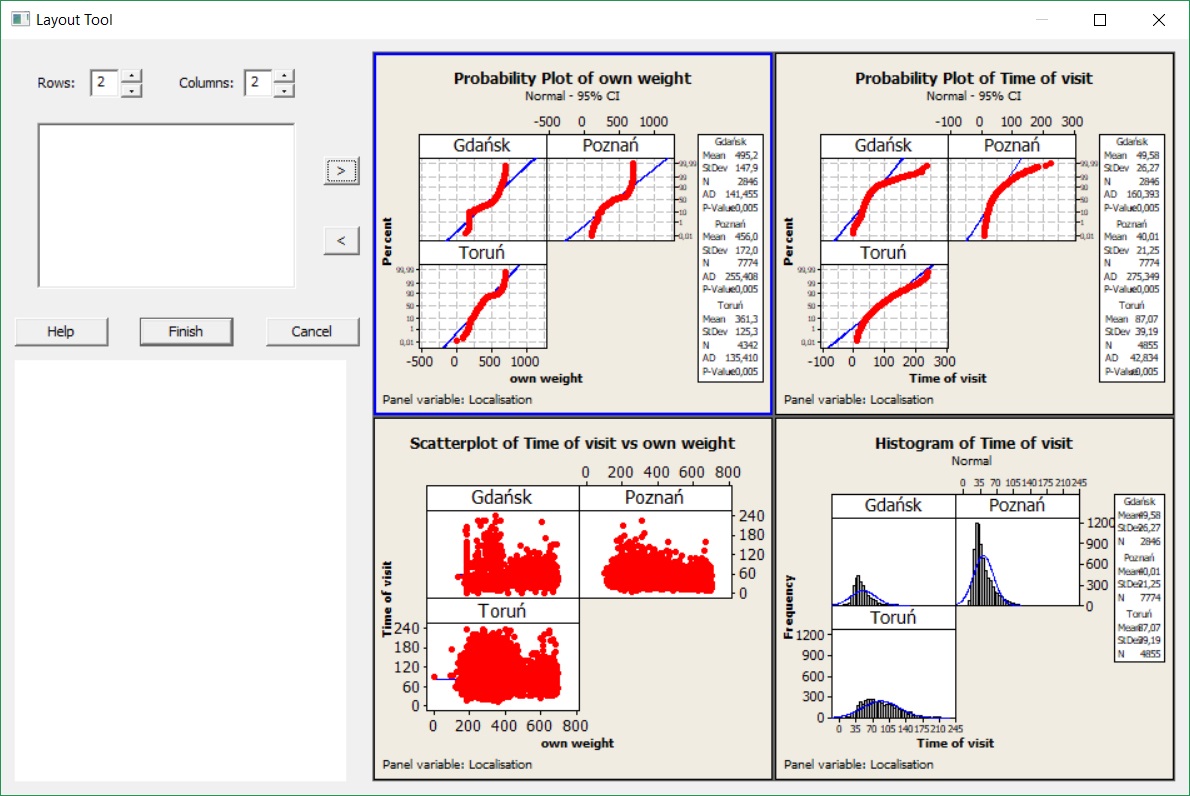Select Probability Plot of own weight cell
The image size is (1190, 796).
[x=572, y=233]
